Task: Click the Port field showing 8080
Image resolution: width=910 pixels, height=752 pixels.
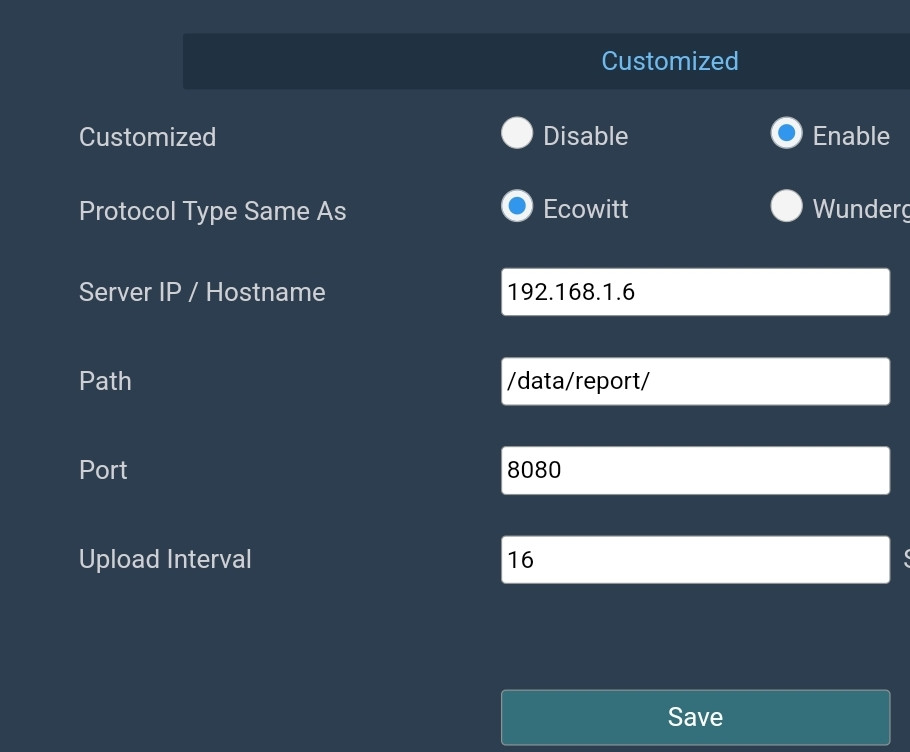Action: [695, 470]
